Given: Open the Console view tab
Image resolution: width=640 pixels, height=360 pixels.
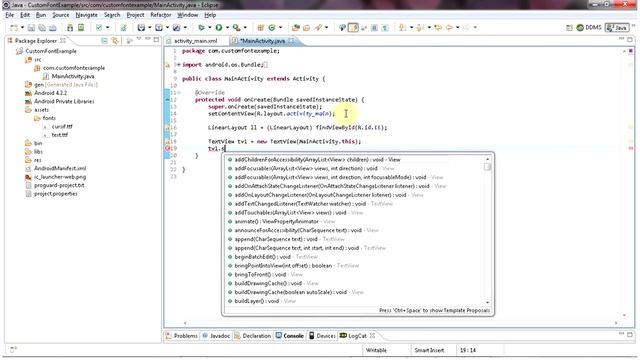Looking at the screenshot, I should pyautogui.click(x=289, y=336).
